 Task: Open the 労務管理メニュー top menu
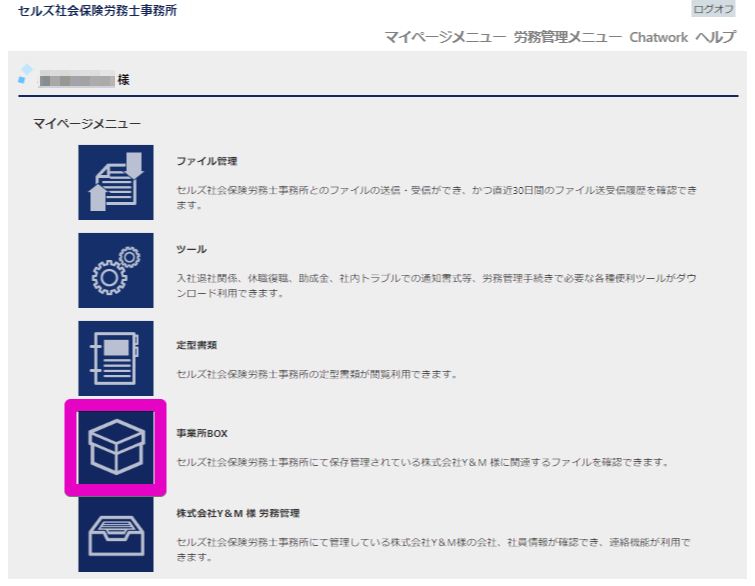(x=568, y=37)
